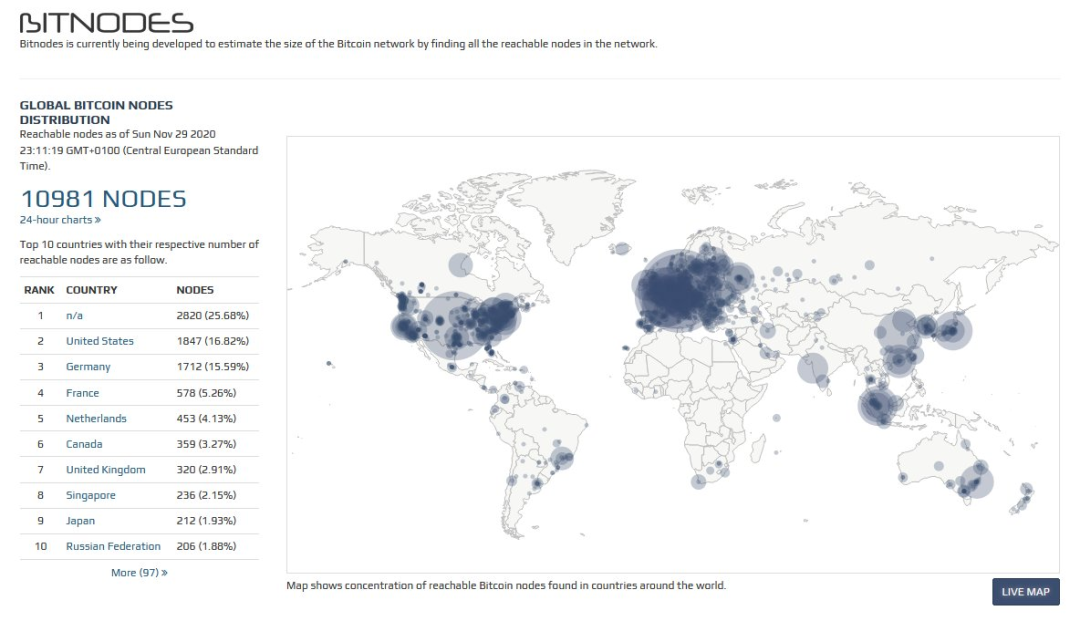
Task: Click the map caption text below map
Action: pyautogui.click(x=506, y=585)
